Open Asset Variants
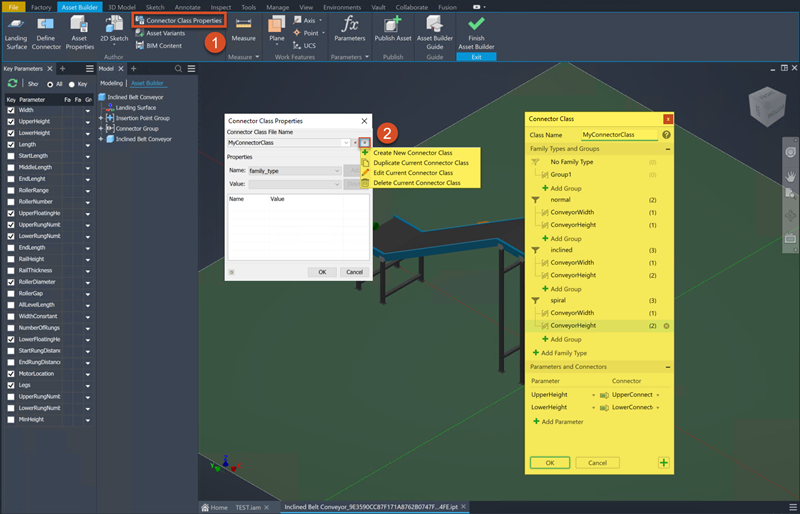The width and height of the screenshot is (800, 514). tap(160, 33)
